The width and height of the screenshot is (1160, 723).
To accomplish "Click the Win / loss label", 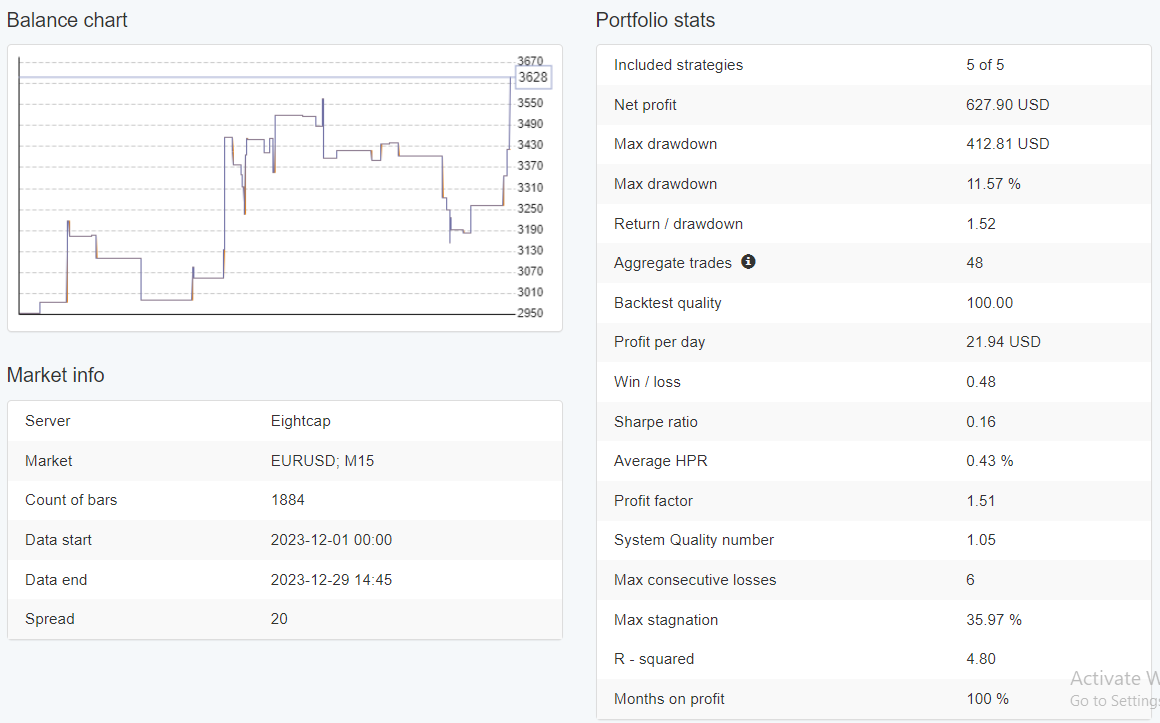I will (x=647, y=383).
